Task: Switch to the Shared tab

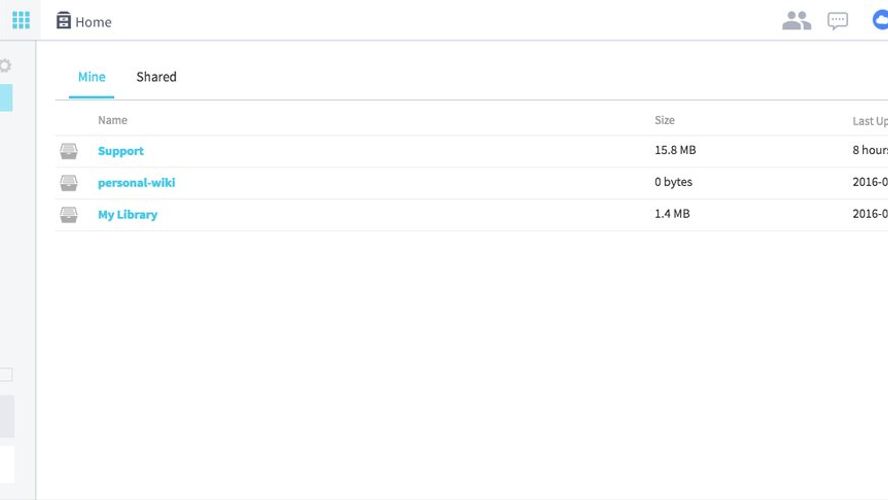Action: tap(156, 77)
